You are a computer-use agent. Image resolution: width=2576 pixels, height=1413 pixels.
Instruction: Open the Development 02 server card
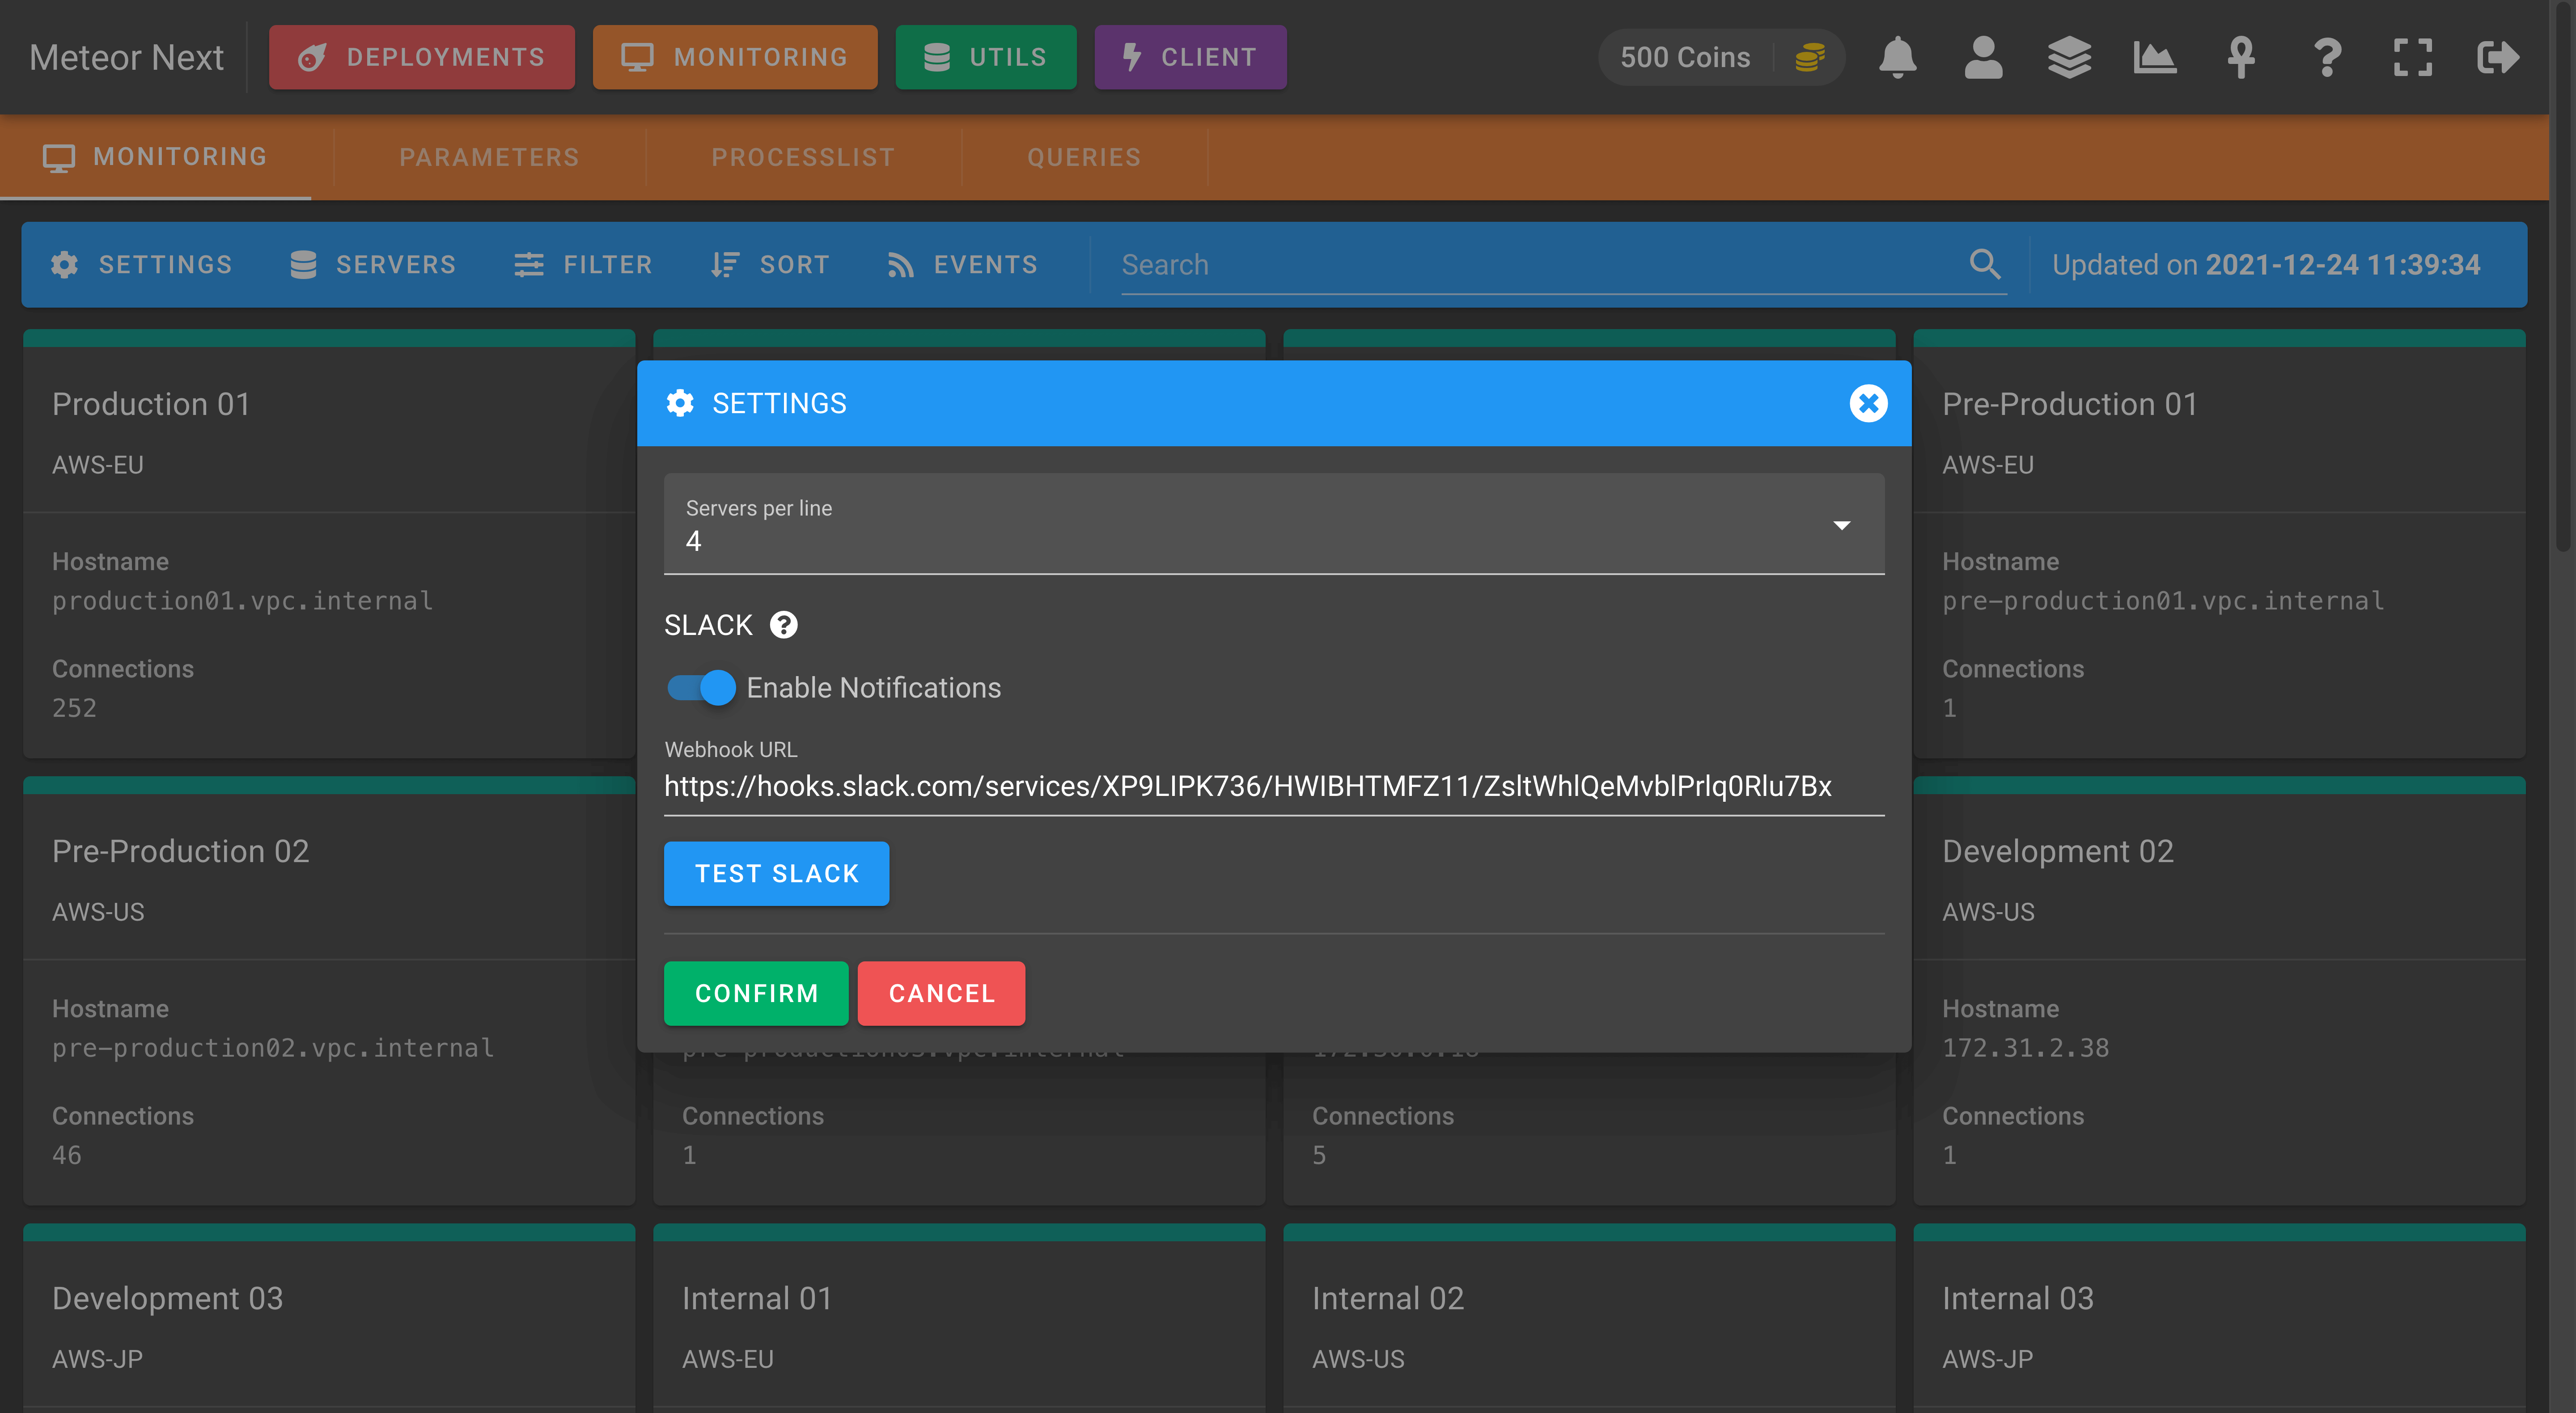2219,990
